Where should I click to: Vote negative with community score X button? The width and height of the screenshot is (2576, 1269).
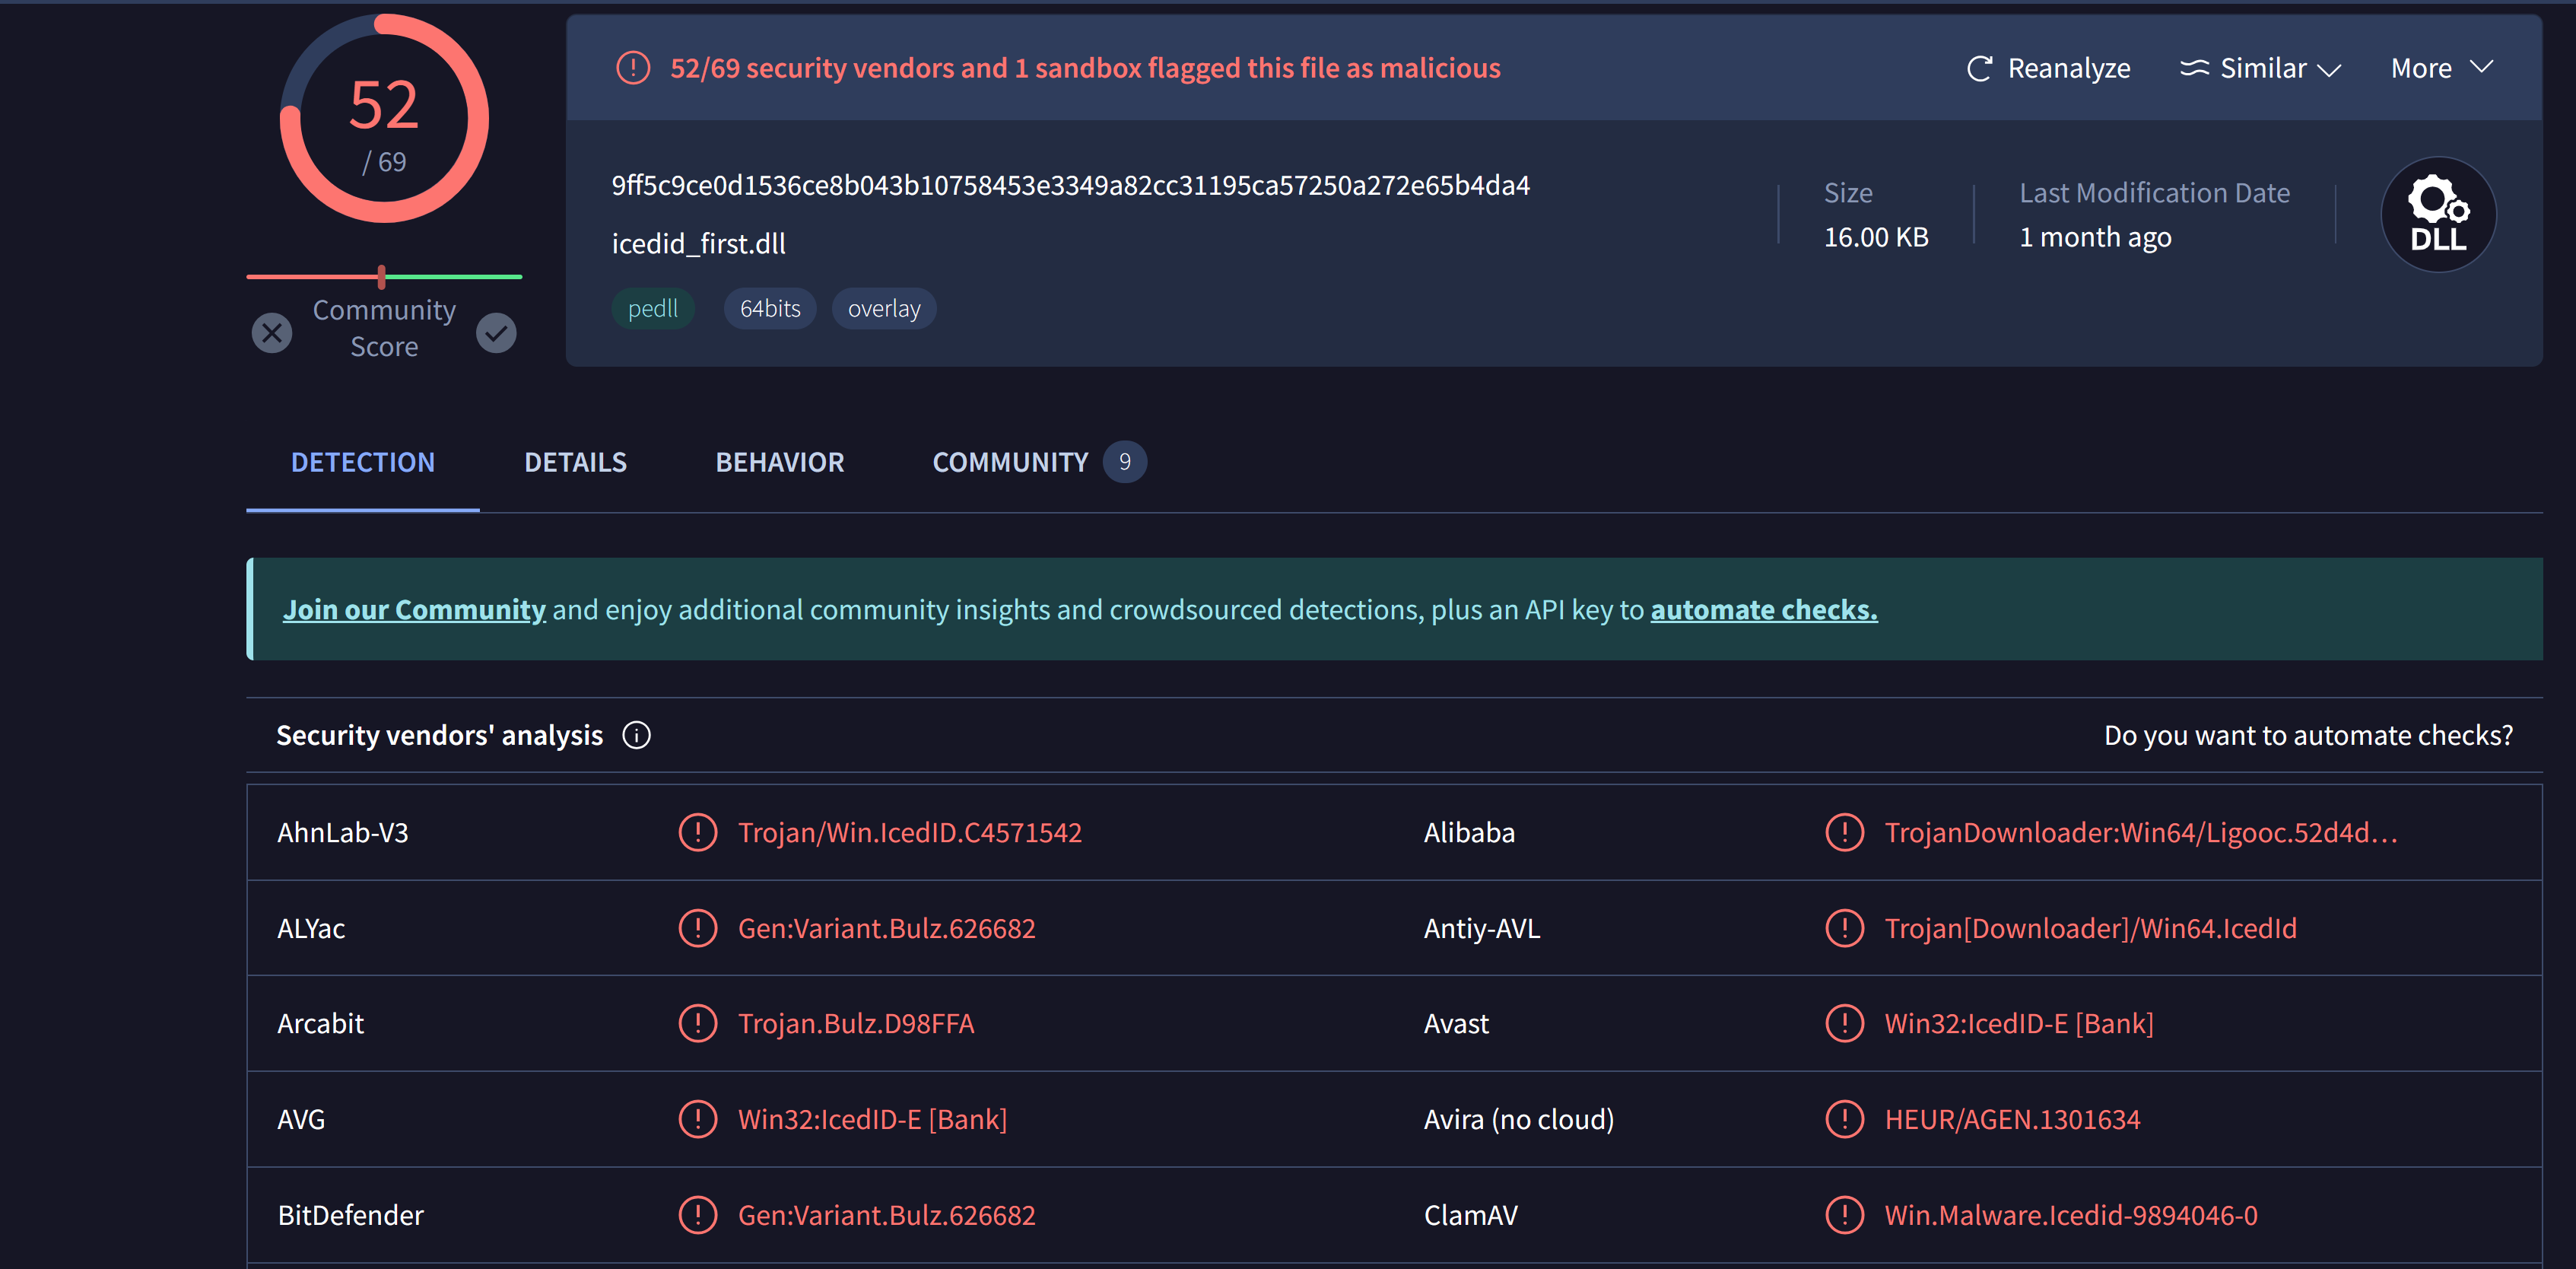272,333
